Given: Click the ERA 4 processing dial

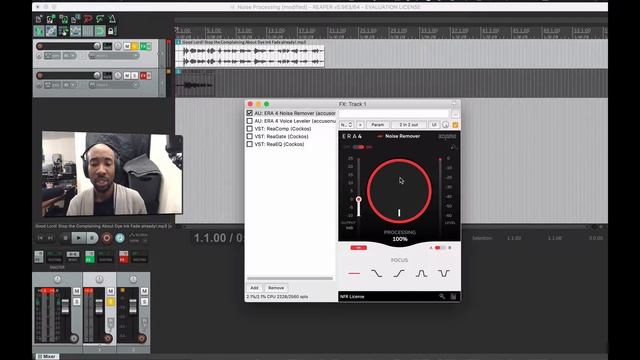Looking at the screenshot, I should (x=399, y=191).
